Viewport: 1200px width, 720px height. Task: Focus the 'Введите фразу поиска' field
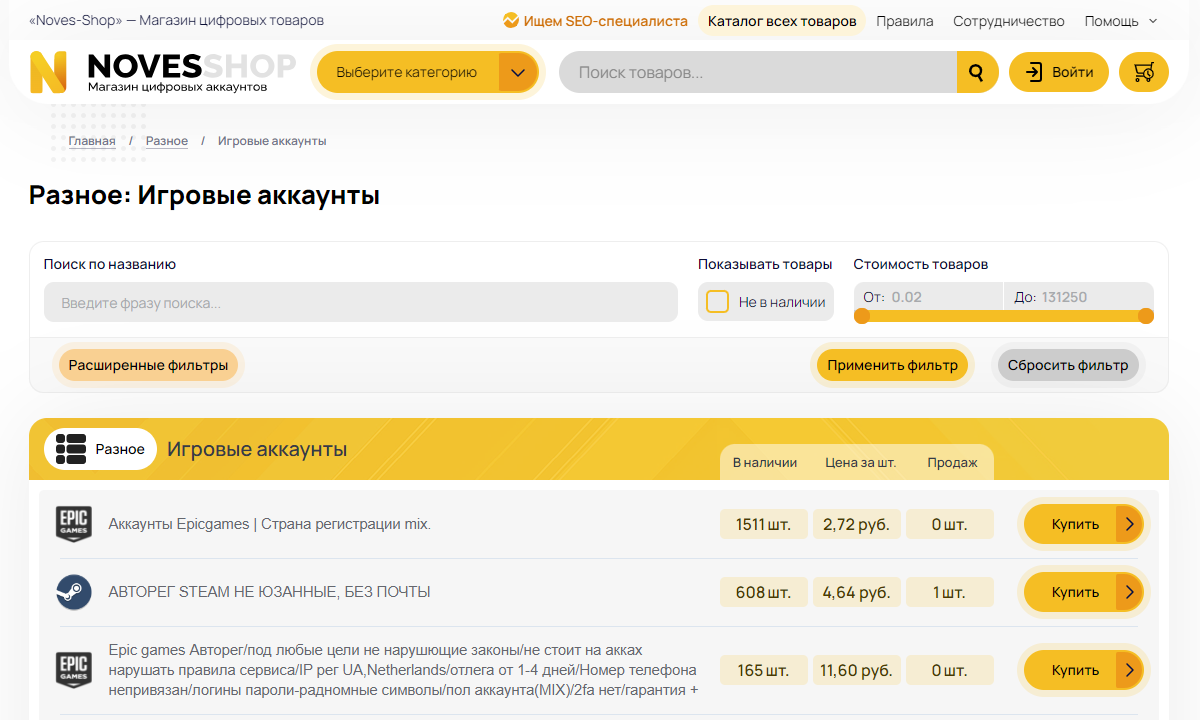tap(361, 302)
